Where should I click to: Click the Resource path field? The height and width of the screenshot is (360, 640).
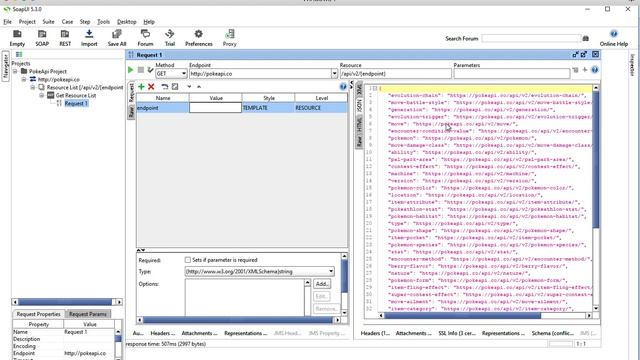tap(396, 74)
